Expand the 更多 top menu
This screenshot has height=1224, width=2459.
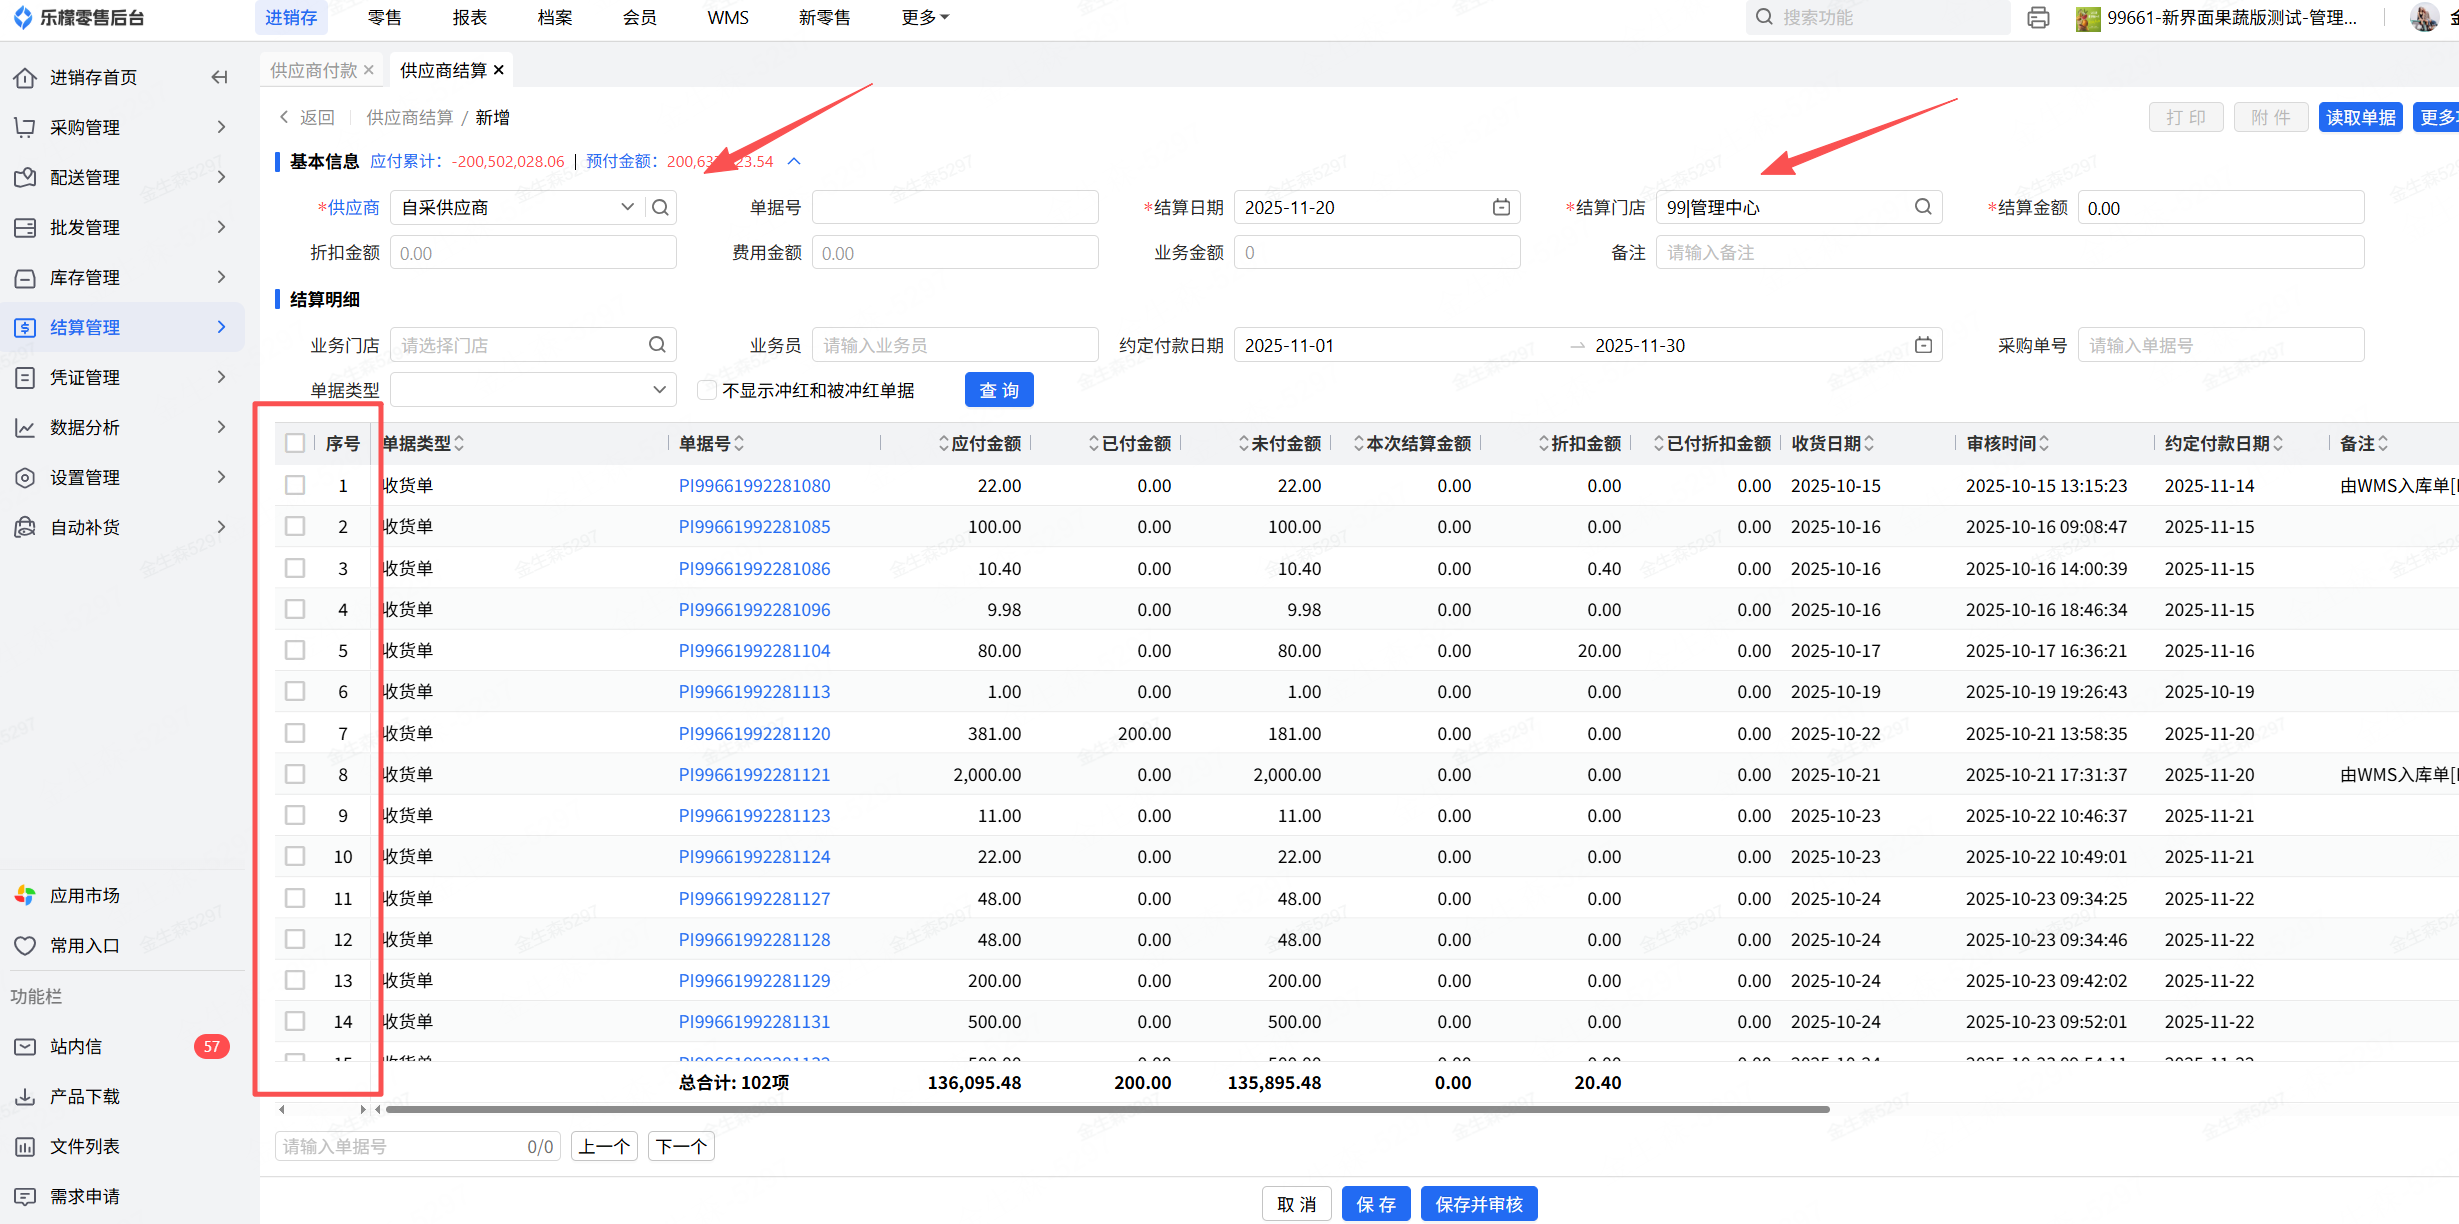(x=924, y=18)
